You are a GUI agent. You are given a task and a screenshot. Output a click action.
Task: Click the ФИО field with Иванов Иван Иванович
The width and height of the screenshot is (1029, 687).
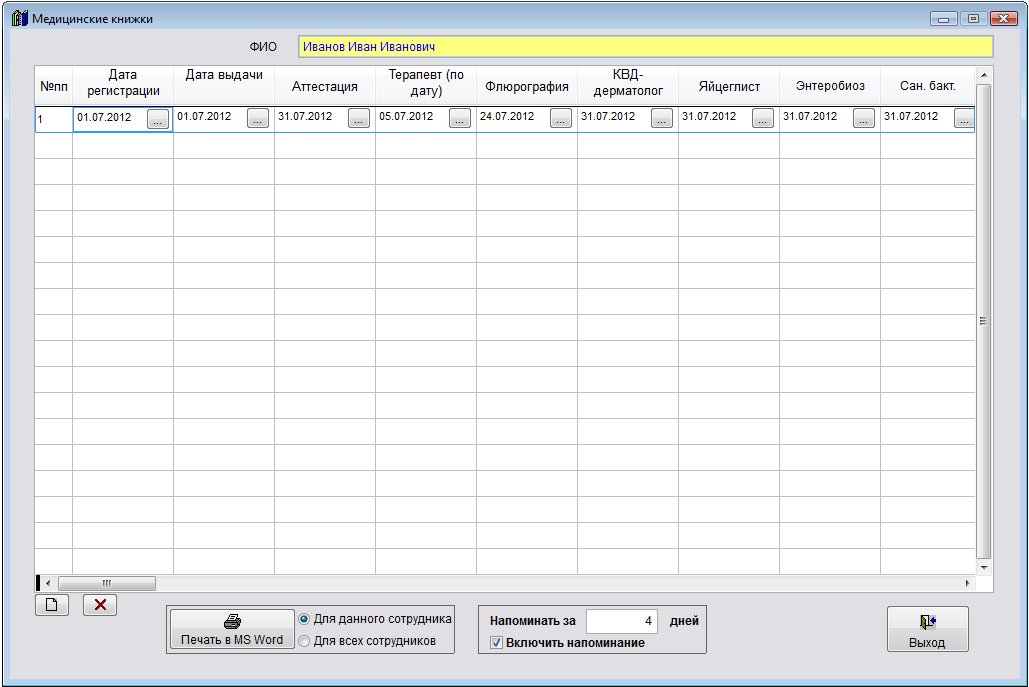(x=645, y=47)
